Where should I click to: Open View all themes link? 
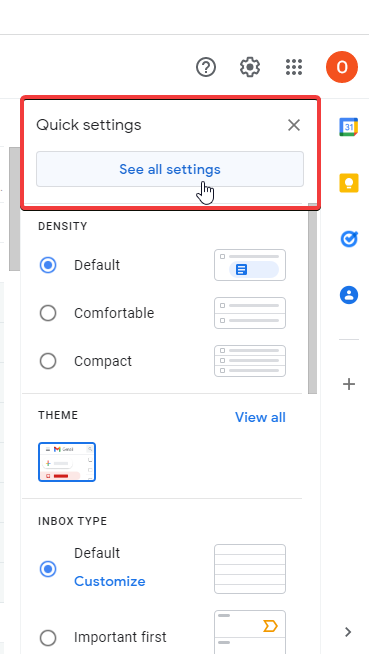[x=260, y=417]
